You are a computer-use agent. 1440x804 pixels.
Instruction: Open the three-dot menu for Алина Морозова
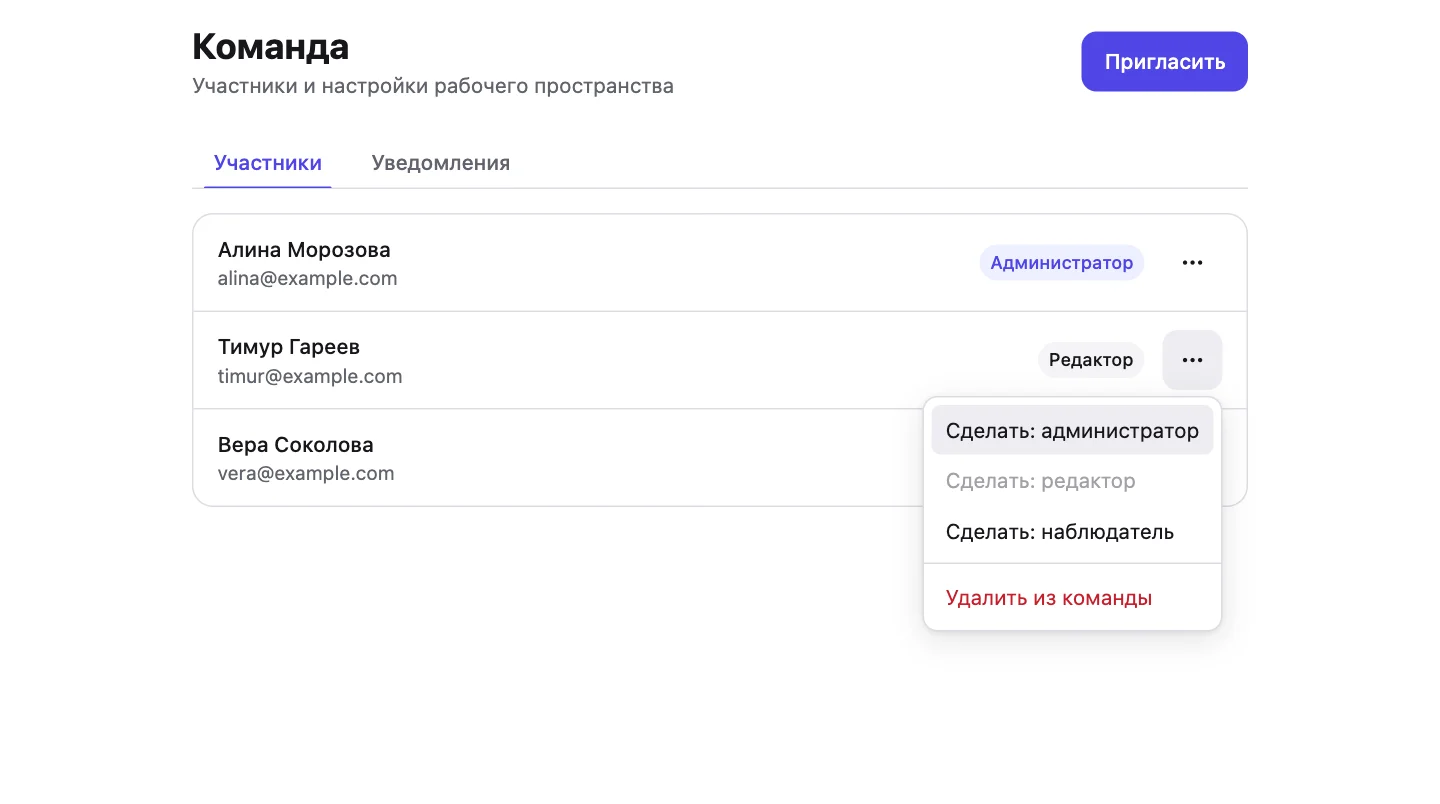pyautogui.click(x=1192, y=263)
